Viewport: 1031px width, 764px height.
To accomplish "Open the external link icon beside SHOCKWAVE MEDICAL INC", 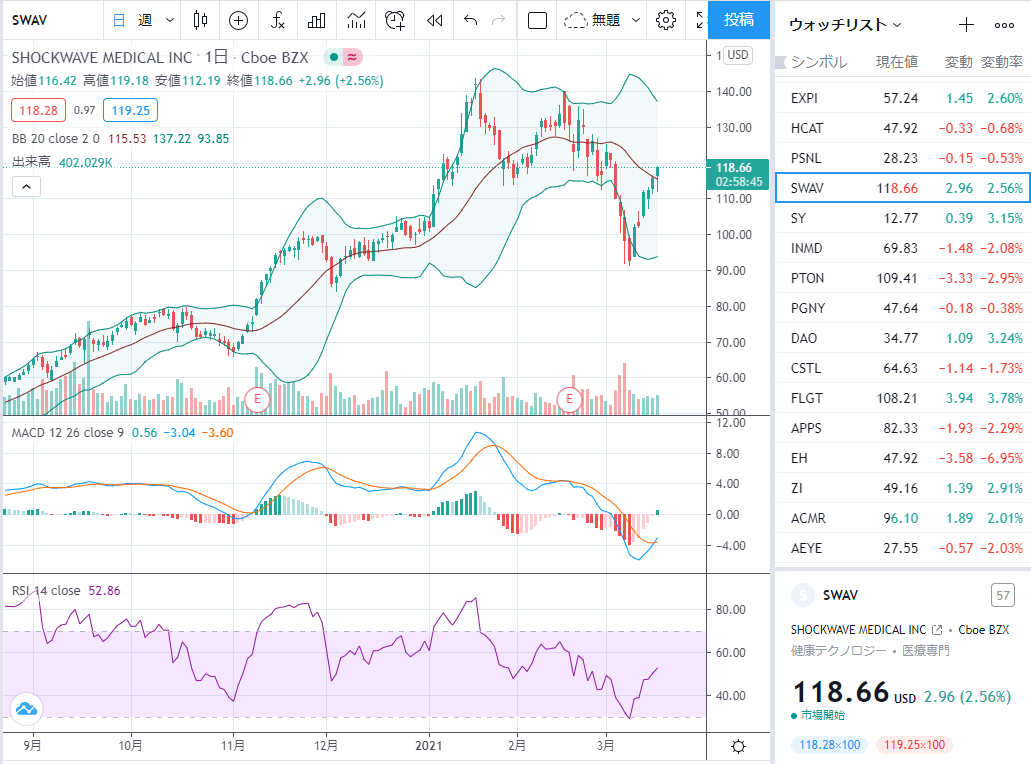I will 938,630.
